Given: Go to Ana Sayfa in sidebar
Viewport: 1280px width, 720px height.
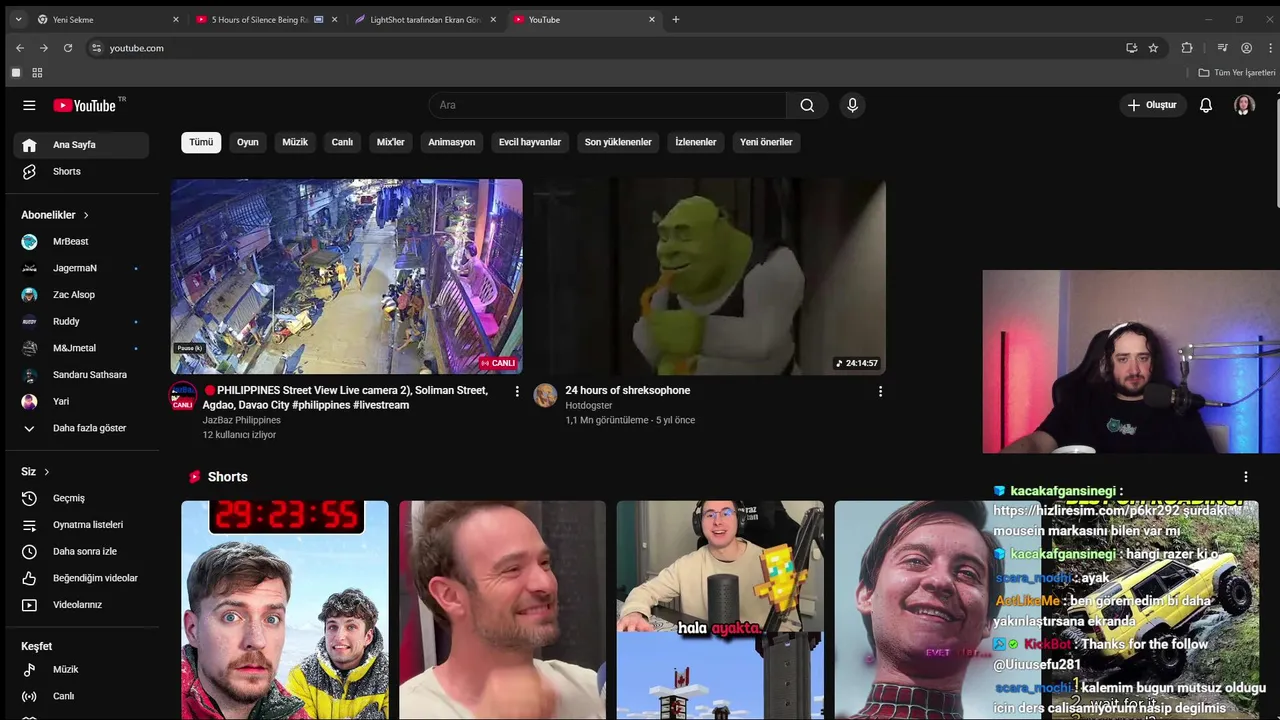Looking at the screenshot, I should point(81,145).
